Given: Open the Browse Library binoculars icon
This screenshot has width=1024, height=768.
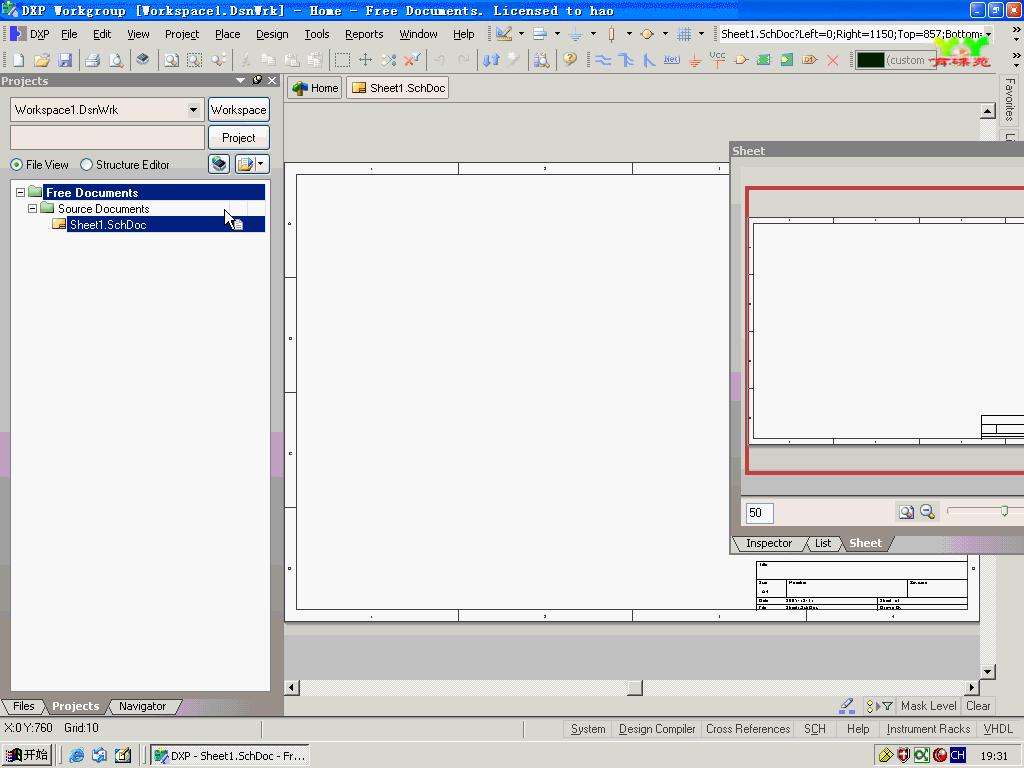Looking at the screenshot, I should point(541,60).
